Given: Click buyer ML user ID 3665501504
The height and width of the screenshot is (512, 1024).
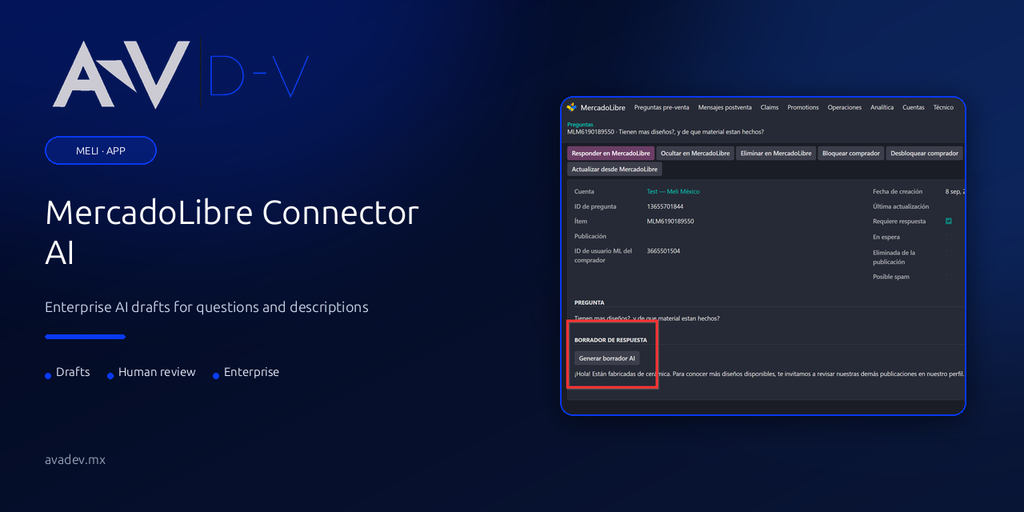Looking at the screenshot, I should pos(664,251).
